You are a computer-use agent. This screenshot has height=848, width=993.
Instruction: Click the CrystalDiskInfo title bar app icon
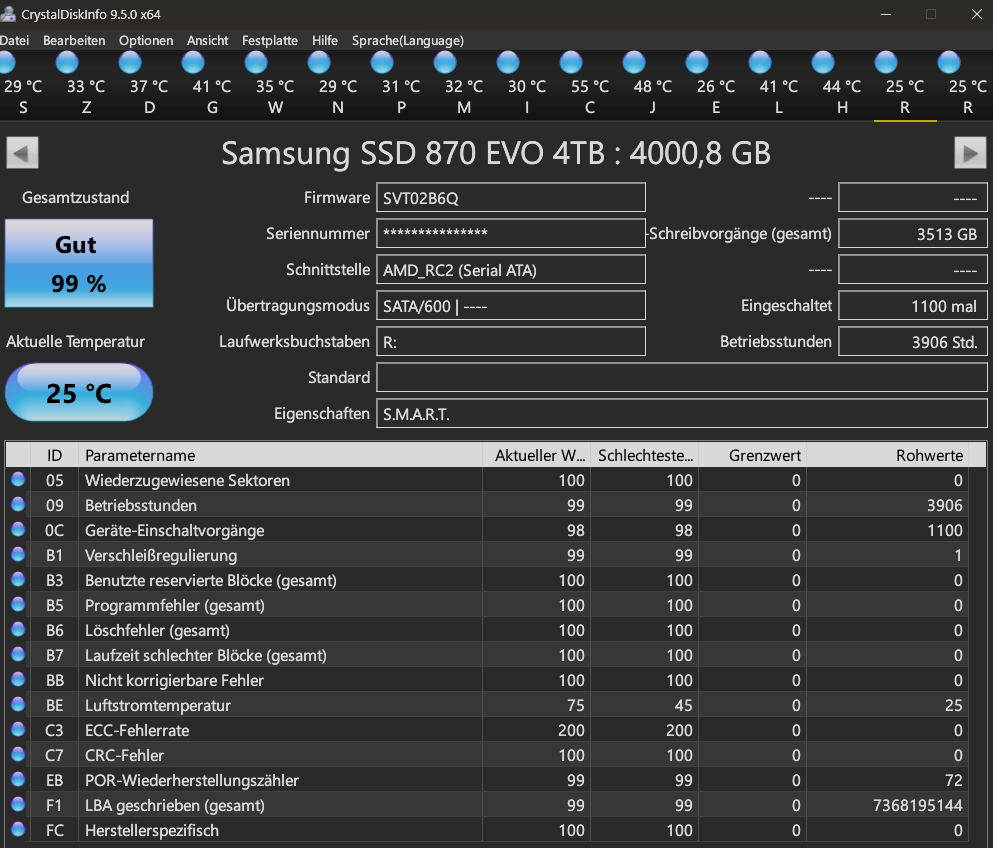point(8,14)
